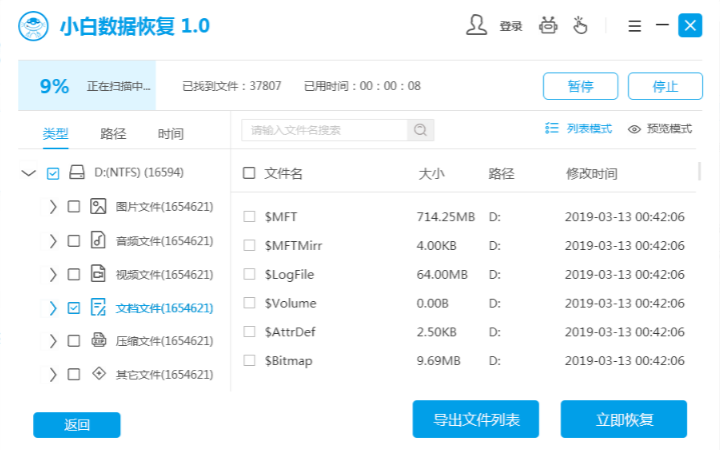The height and width of the screenshot is (450, 720).
Task: Click the user login avatar icon
Action: click(x=477, y=25)
